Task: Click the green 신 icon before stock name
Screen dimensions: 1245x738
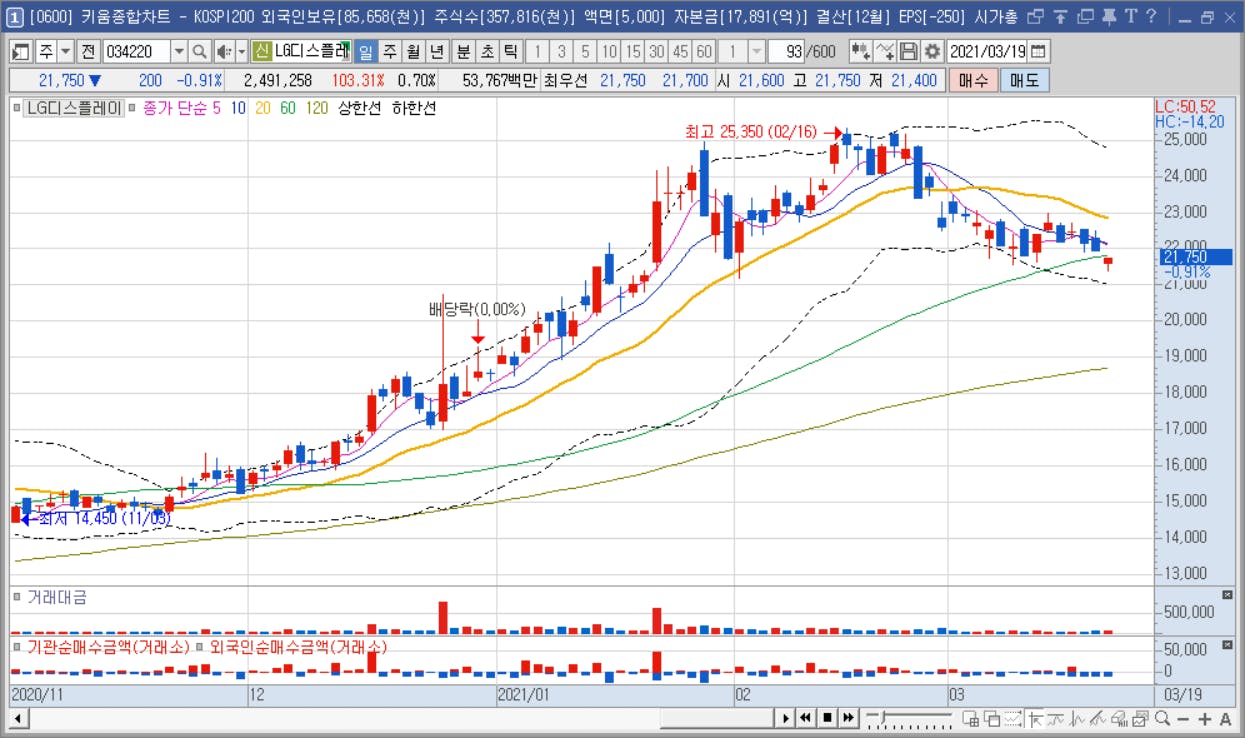Action: click(262, 51)
